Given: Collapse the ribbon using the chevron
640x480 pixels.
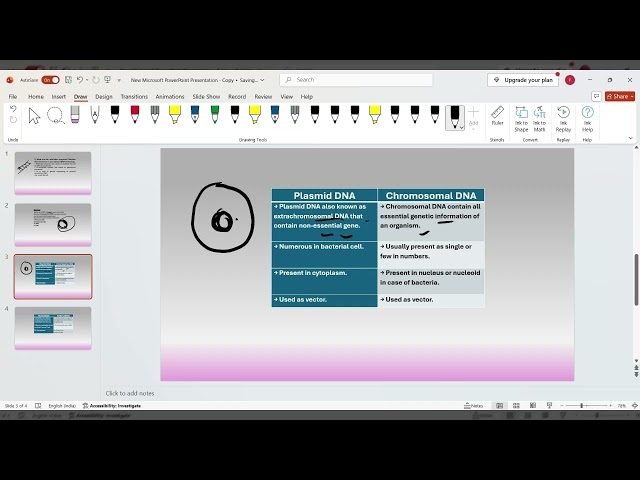Looking at the screenshot, I should [x=631, y=138].
